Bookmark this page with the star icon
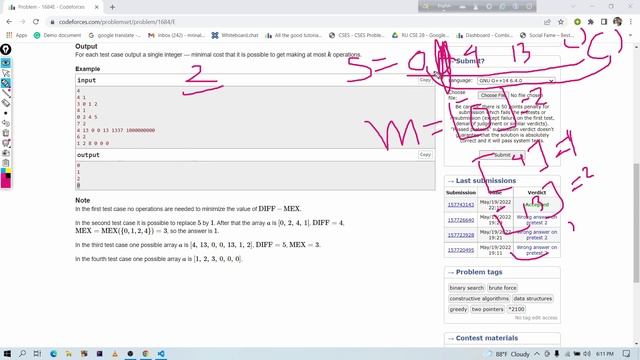Viewport: 640px width, 360px height. click(x=561, y=22)
